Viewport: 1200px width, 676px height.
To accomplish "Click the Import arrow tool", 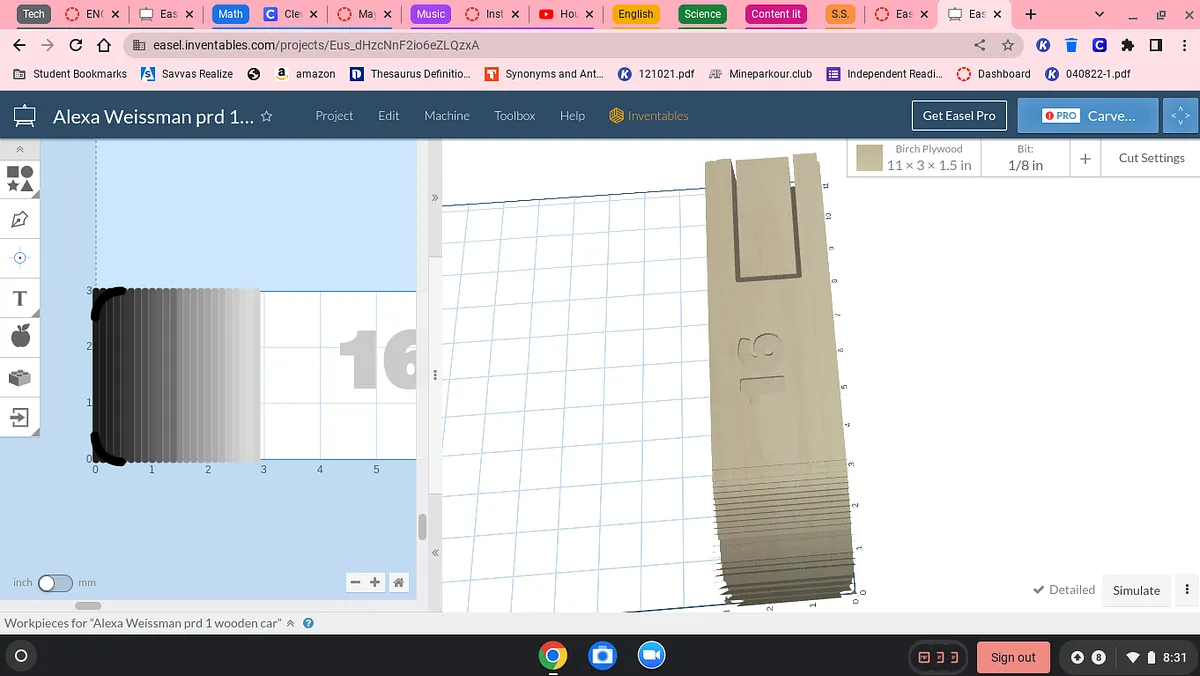I will 20,417.
